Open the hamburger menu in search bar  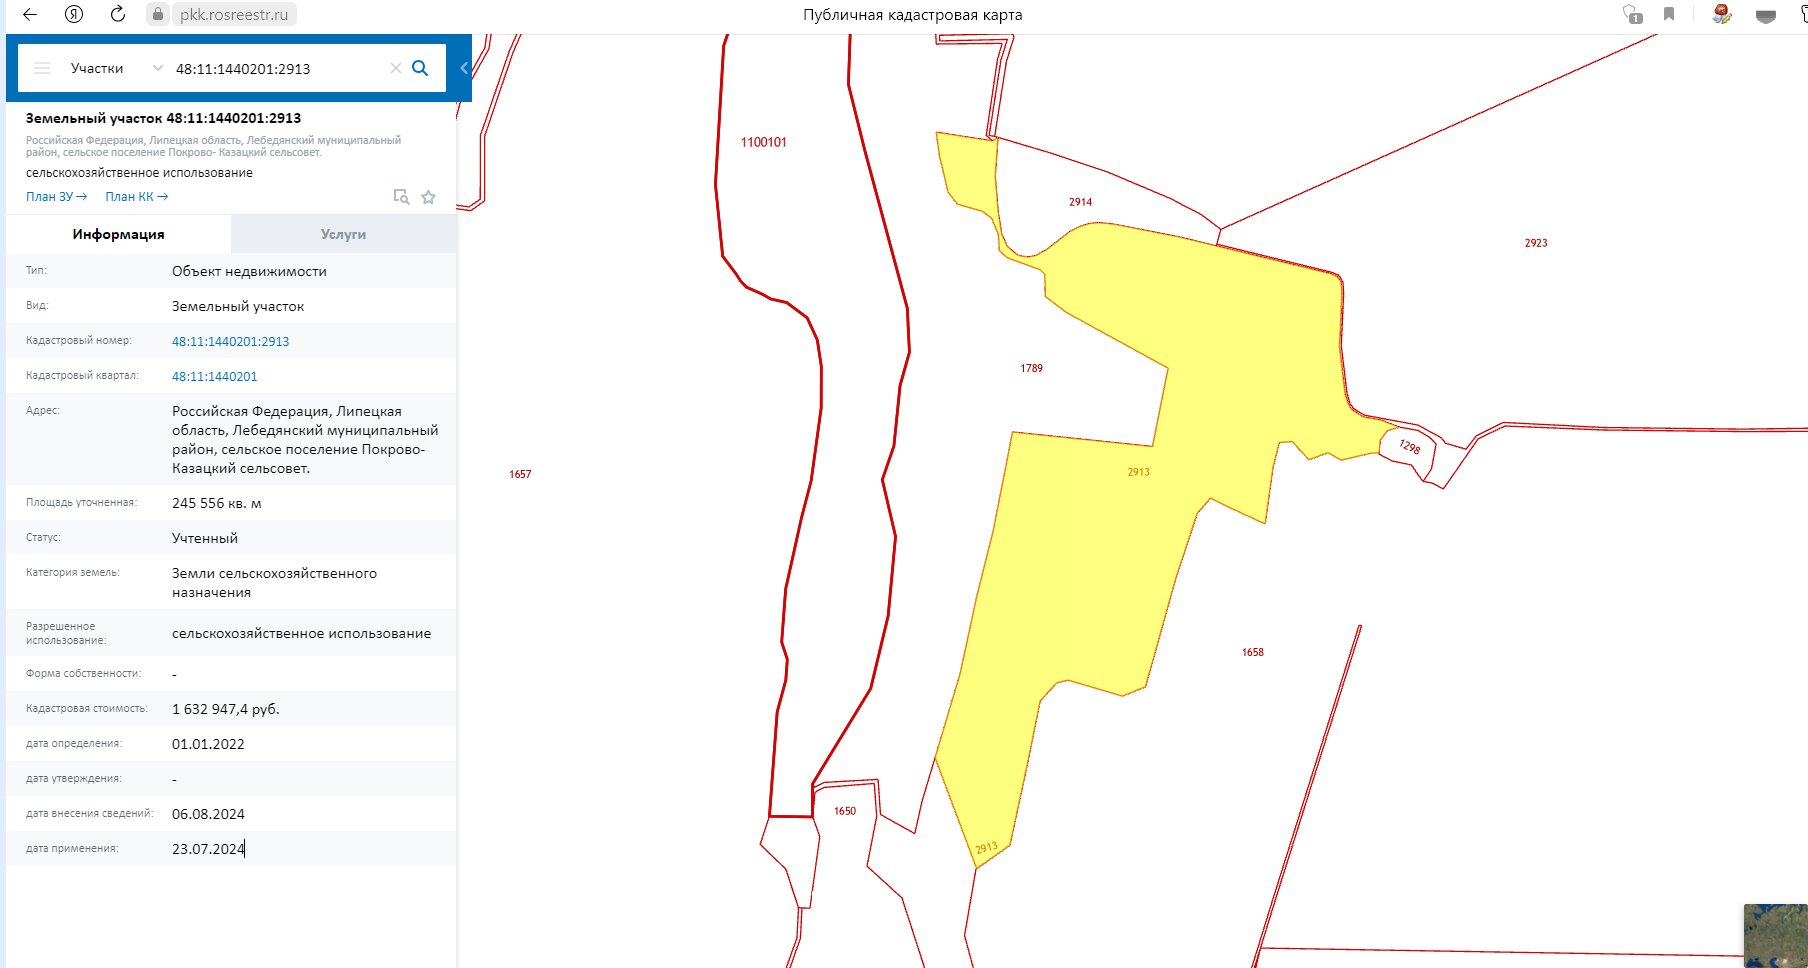42,68
